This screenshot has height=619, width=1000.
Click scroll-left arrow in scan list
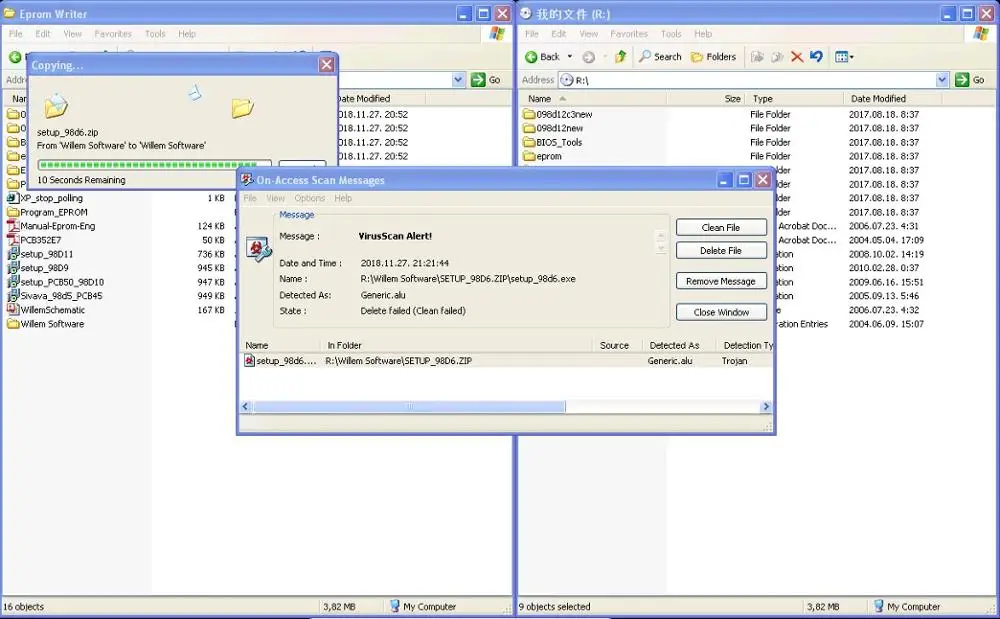pyautogui.click(x=246, y=407)
